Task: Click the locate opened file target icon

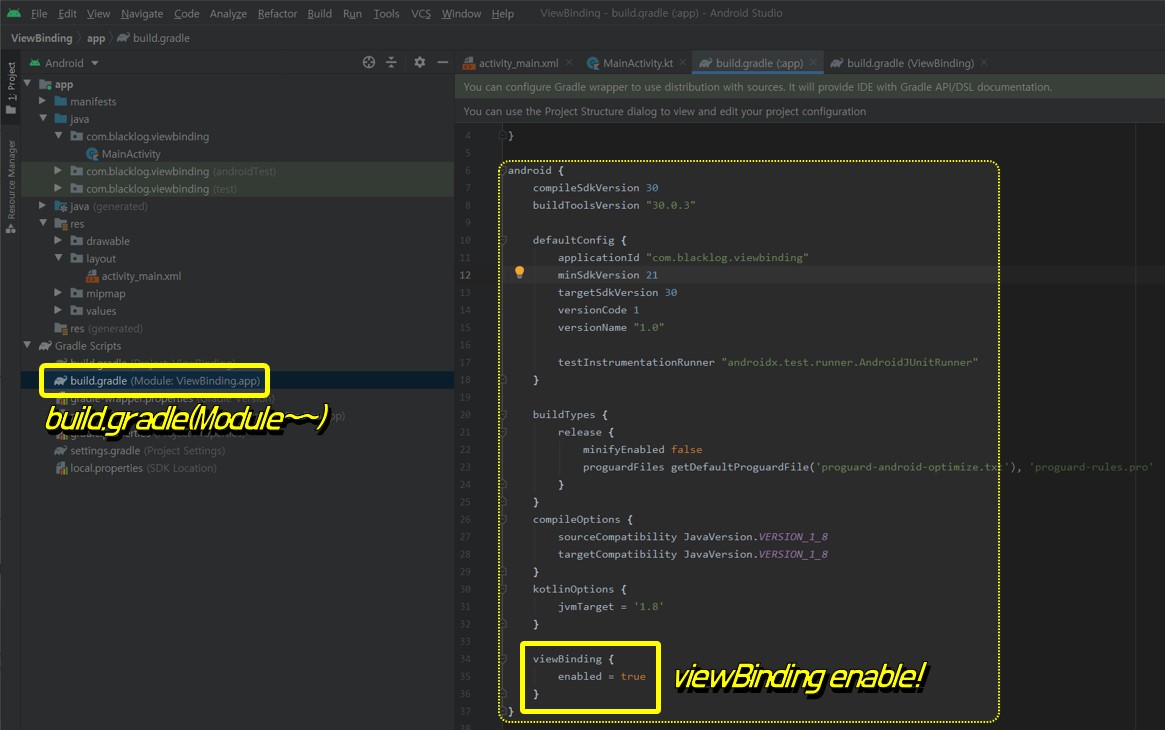Action: click(x=369, y=62)
